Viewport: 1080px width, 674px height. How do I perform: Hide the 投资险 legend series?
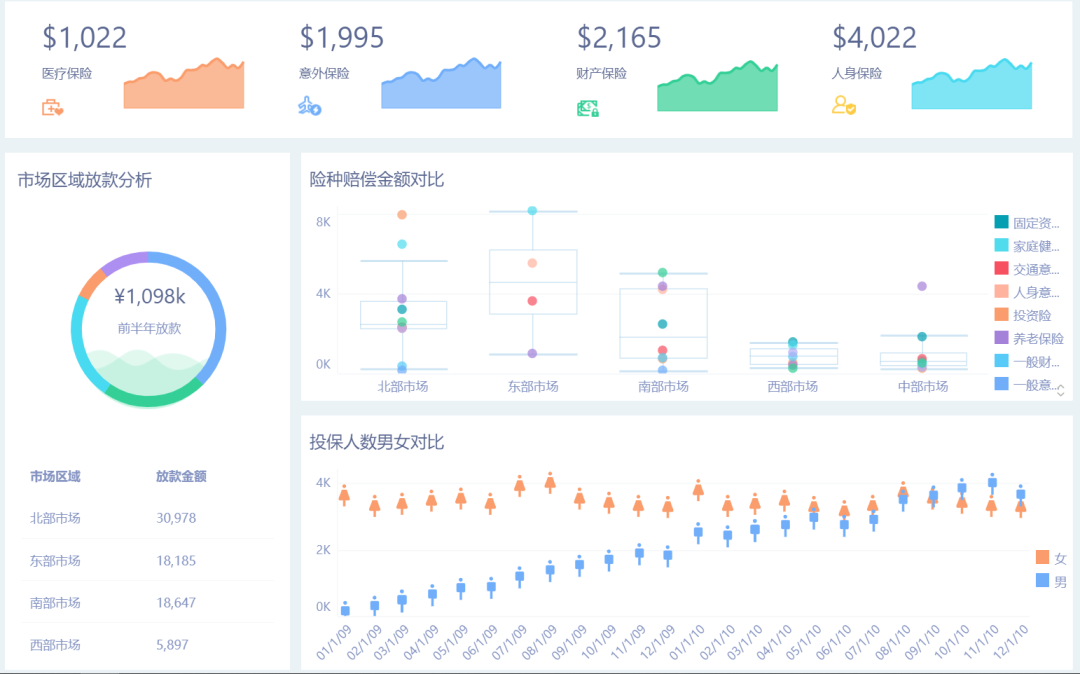(x=1032, y=315)
